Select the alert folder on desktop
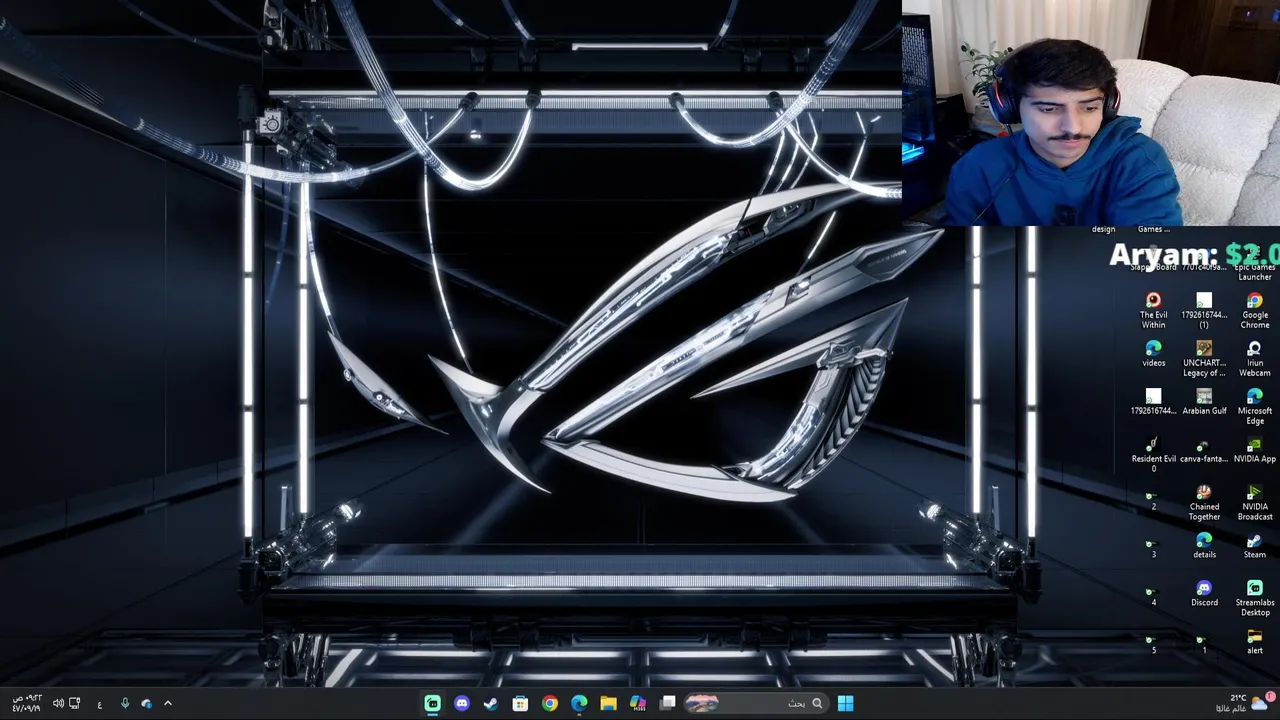 [x=1255, y=642]
